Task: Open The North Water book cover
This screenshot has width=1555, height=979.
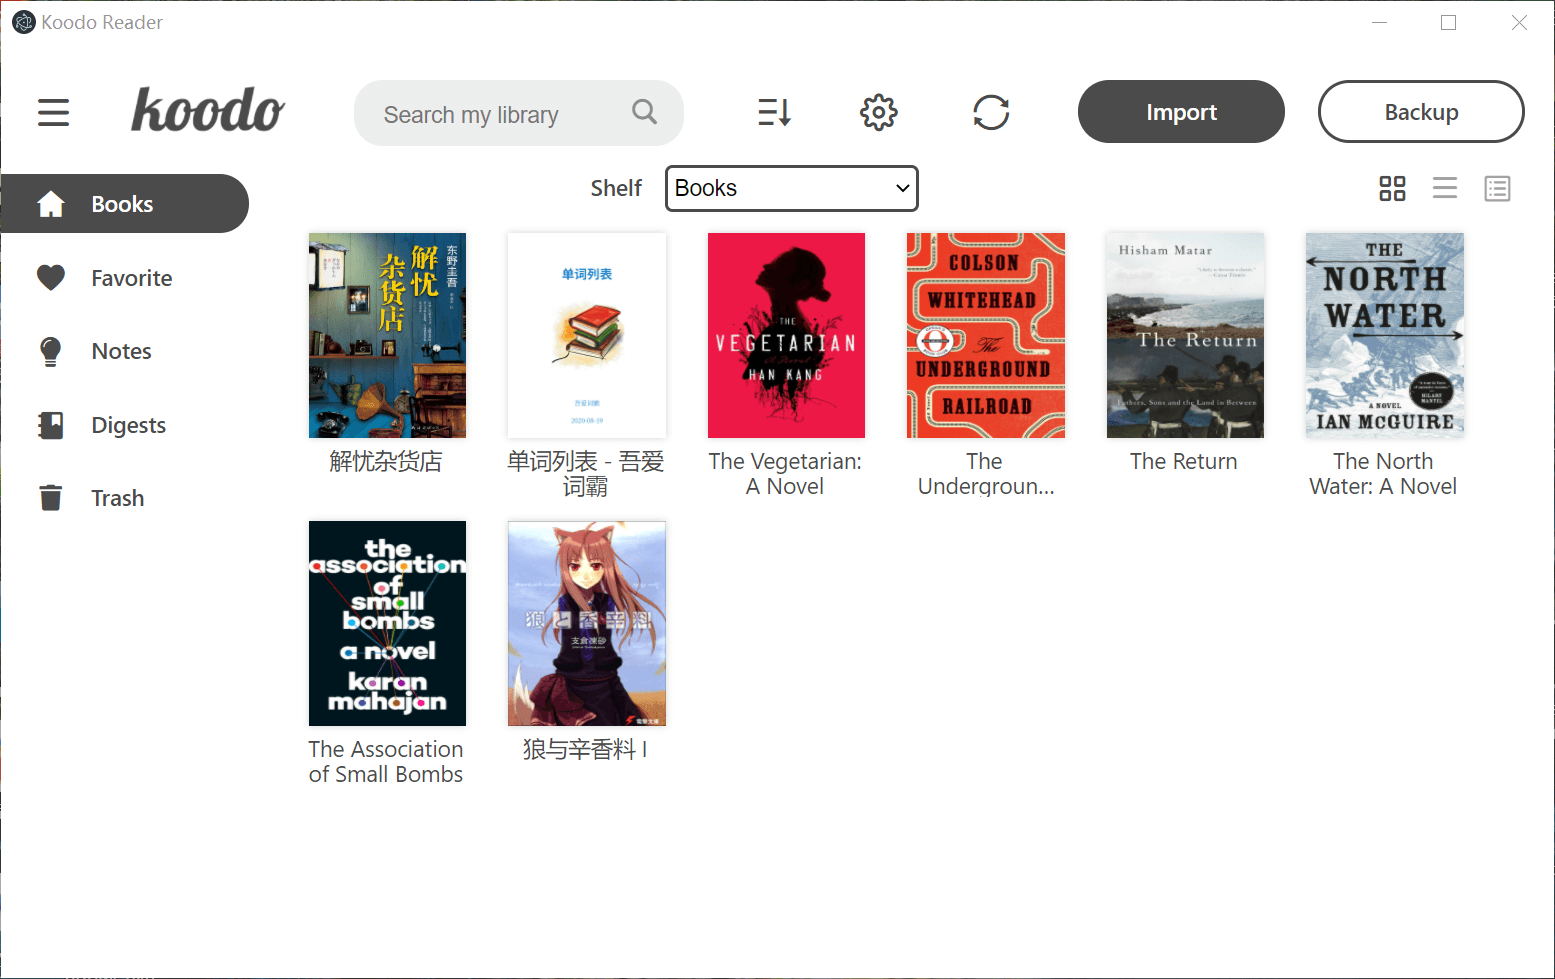Action: (x=1384, y=335)
